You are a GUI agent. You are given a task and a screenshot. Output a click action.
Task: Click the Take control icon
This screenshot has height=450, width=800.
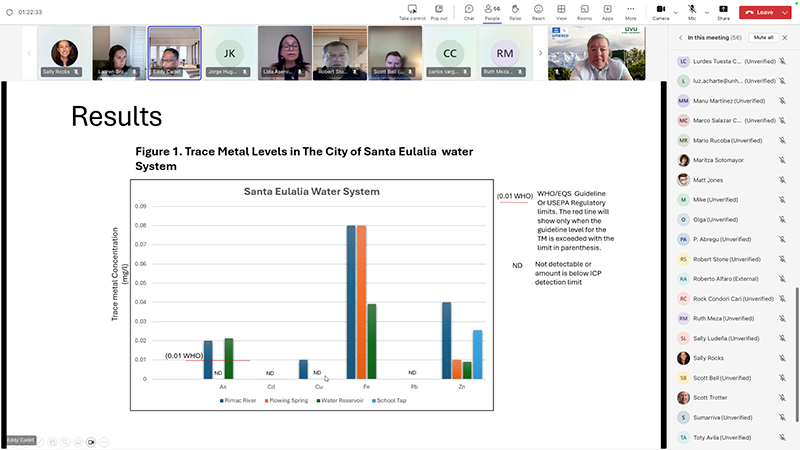pyautogui.click(x=411, y=11)
